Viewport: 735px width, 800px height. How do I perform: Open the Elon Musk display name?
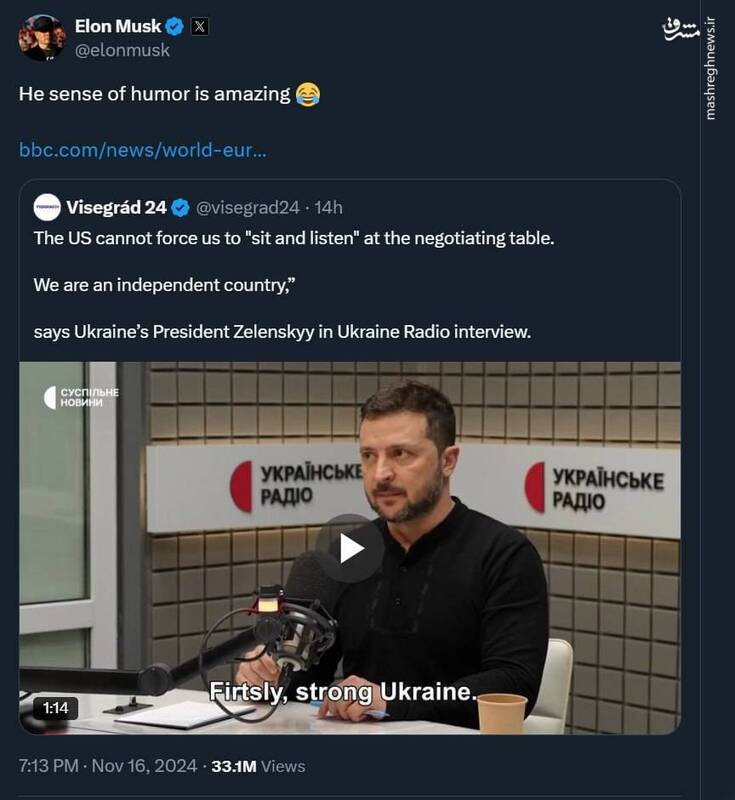coord(117,27)
